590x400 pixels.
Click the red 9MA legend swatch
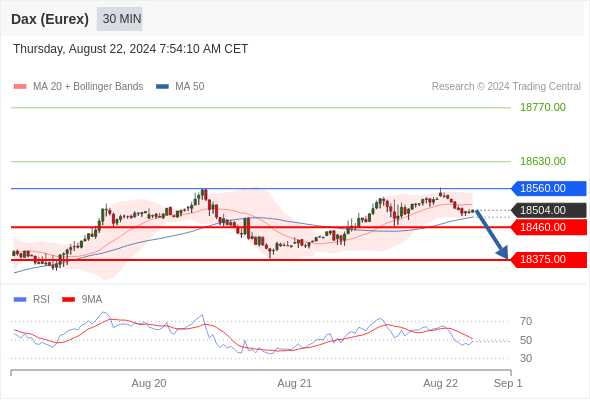point(68,300)
